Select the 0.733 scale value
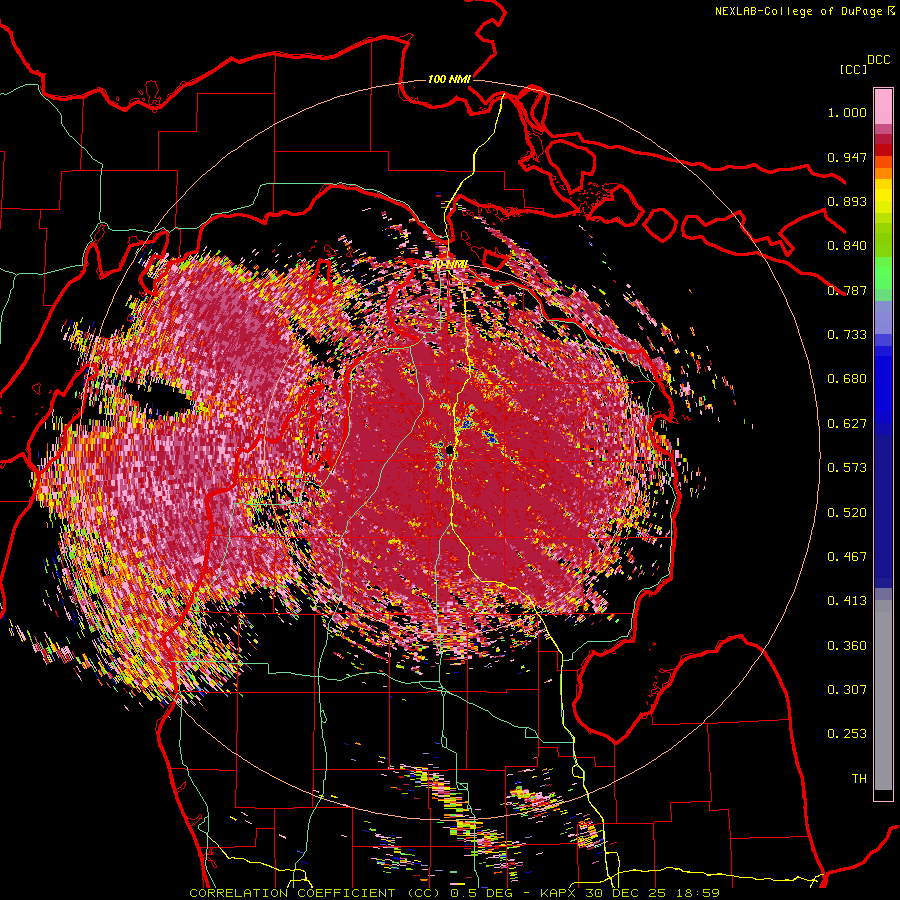900x900 pixels. pyautogui.click(x=847, y=335)
